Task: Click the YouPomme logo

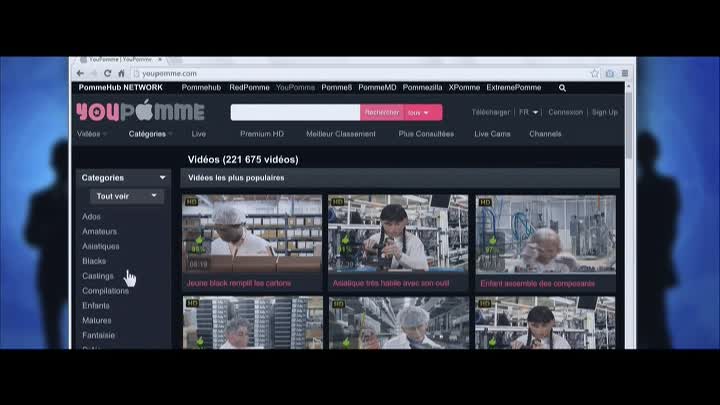Action: click(x=140, y=111)
